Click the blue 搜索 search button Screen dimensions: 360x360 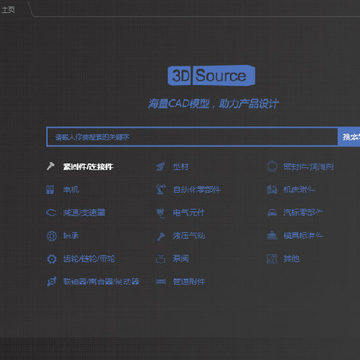click(x=349, y=137)
